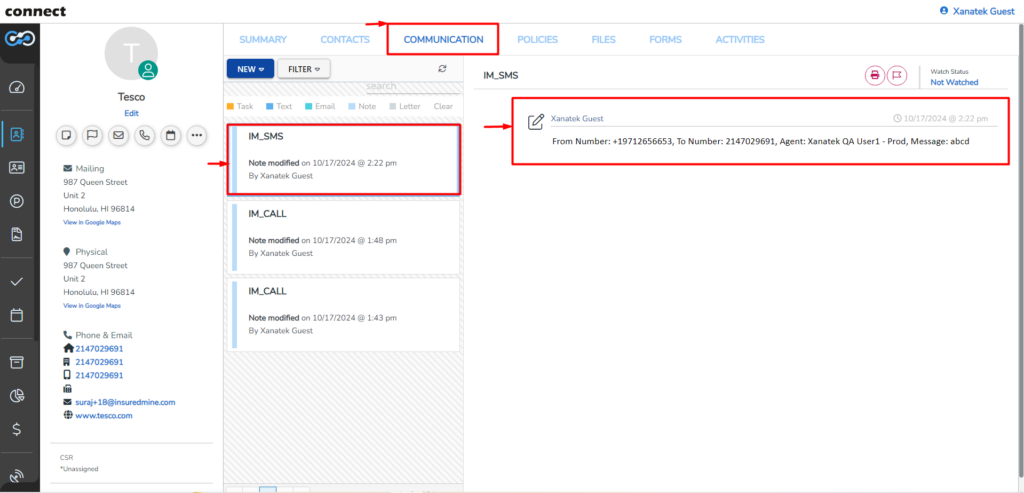Click the home phone number 2147029691
1024x493 pixels.
(x=99, y=349)
